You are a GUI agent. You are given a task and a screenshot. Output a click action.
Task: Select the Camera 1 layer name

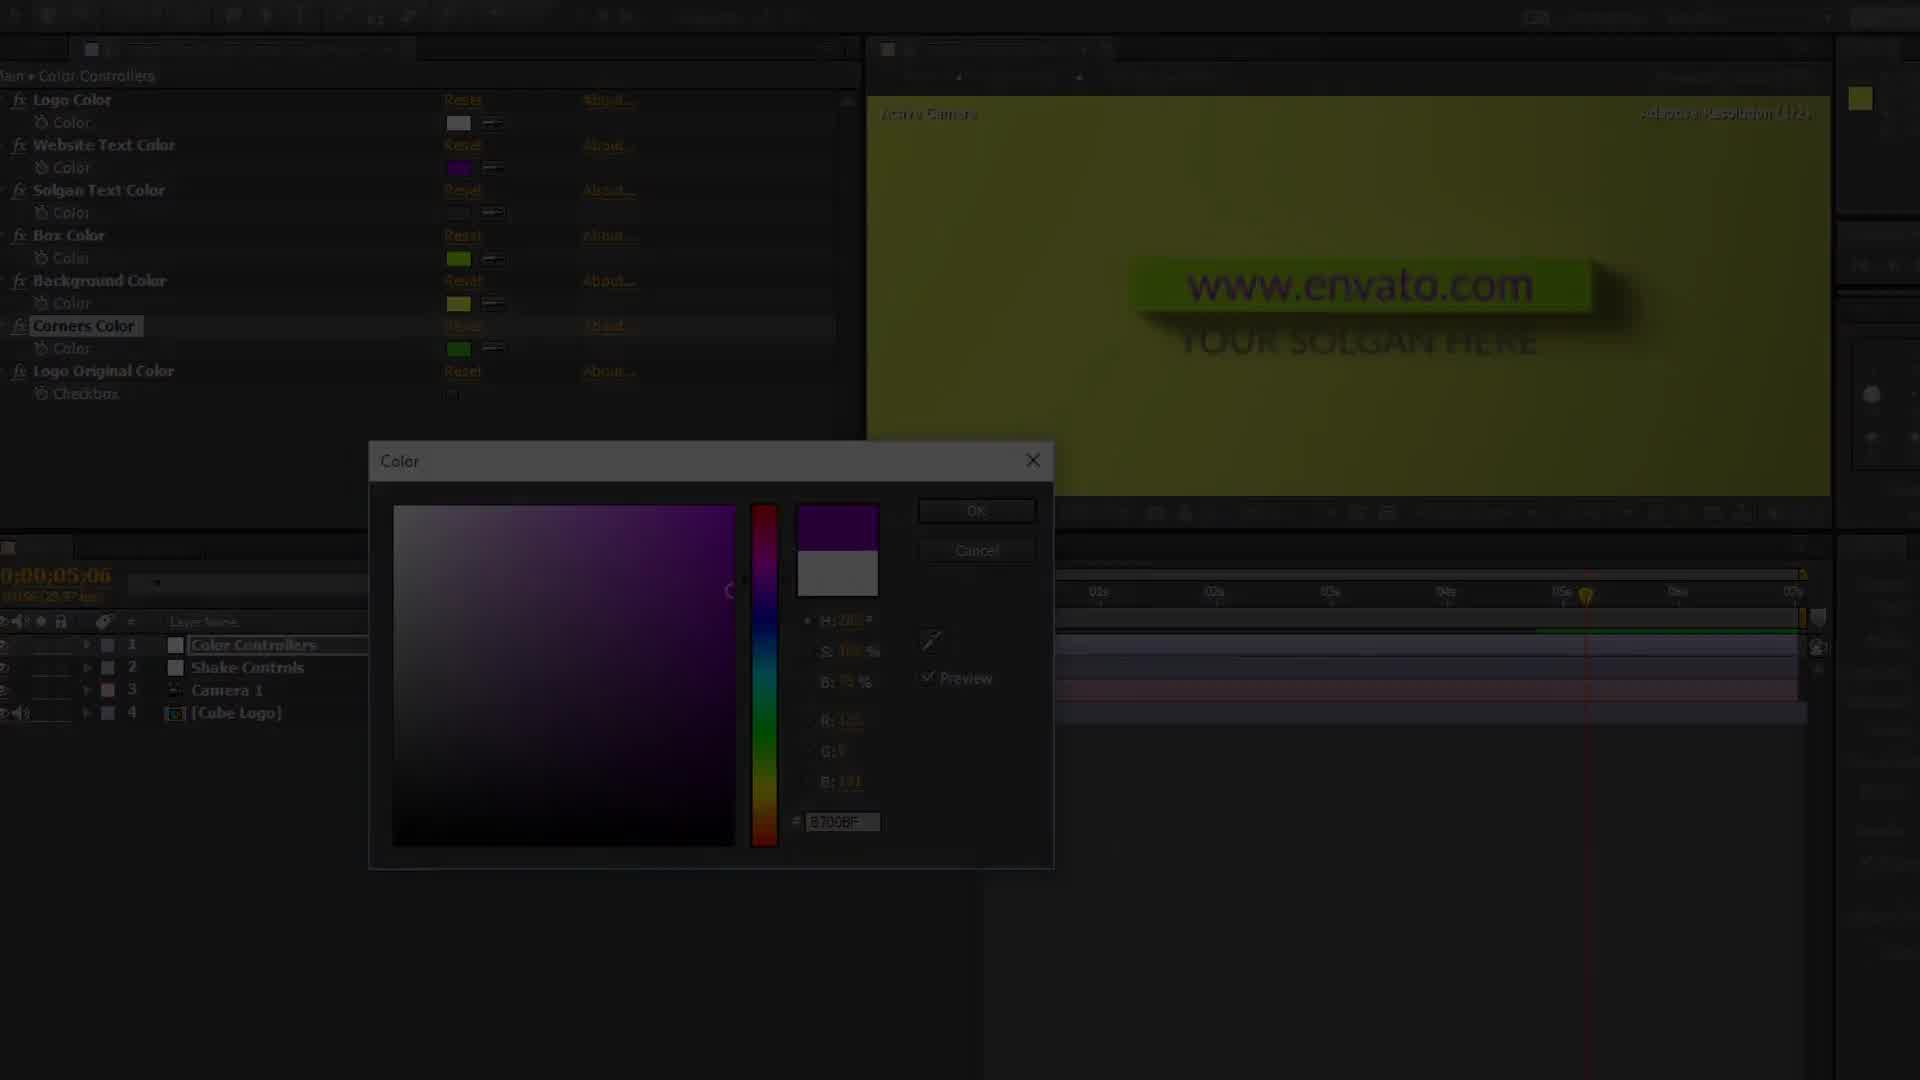[x=227, y=690]
